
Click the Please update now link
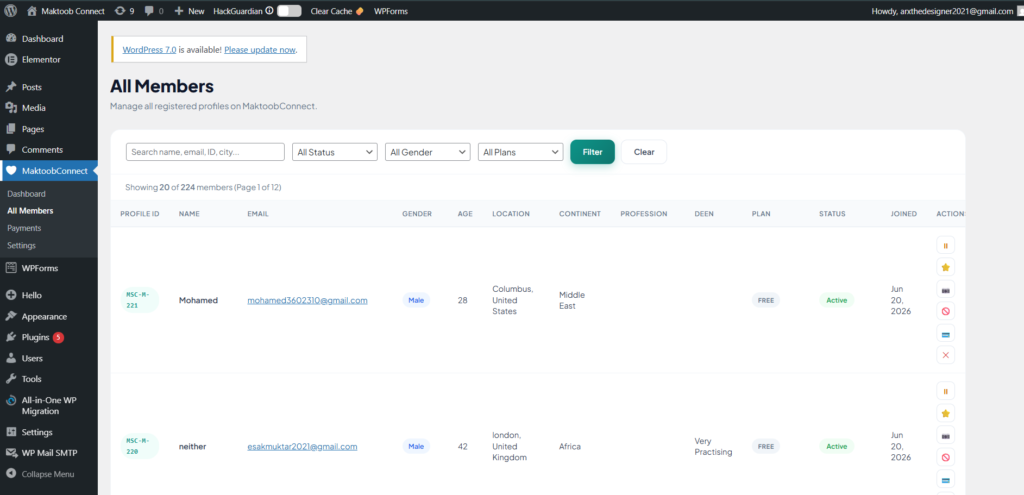[260, 50]
